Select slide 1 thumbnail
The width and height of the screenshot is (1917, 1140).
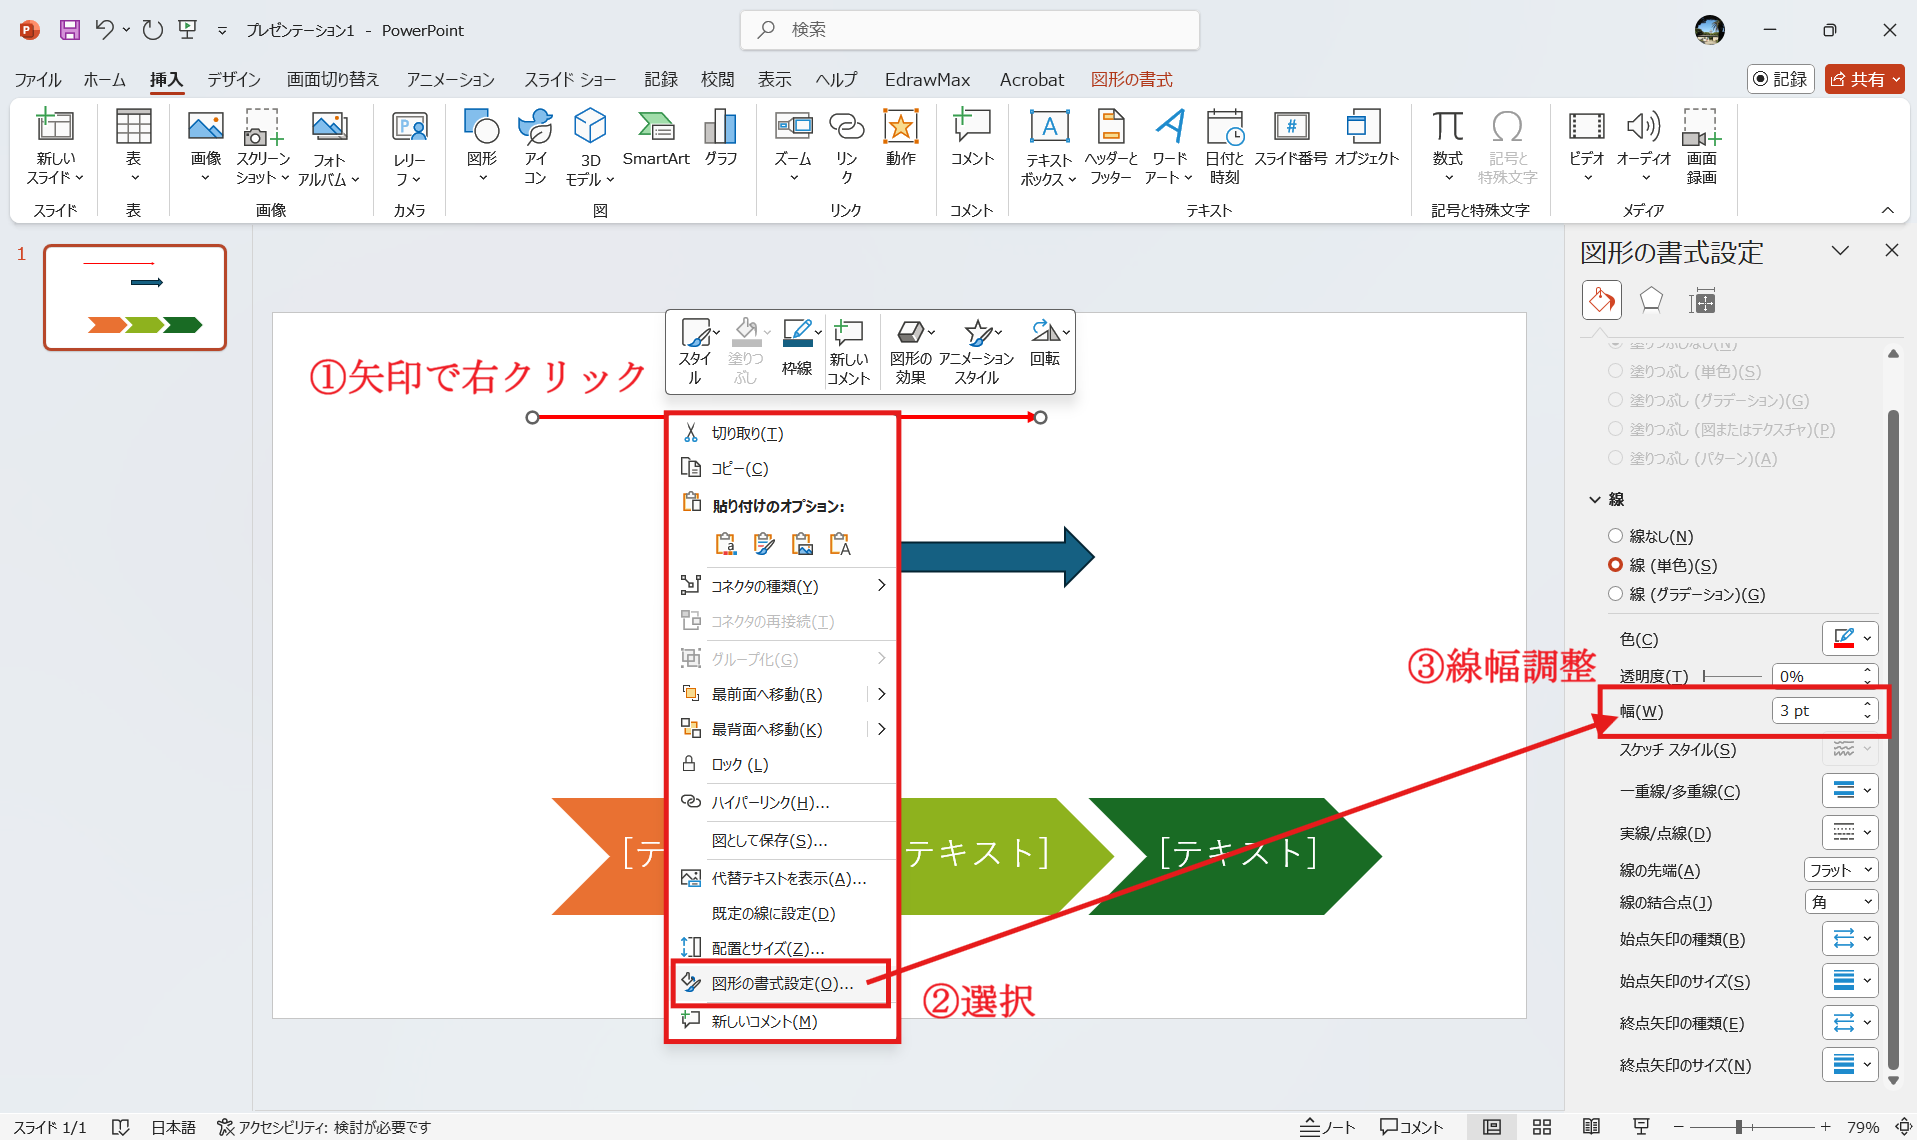[x=135, y=297]
